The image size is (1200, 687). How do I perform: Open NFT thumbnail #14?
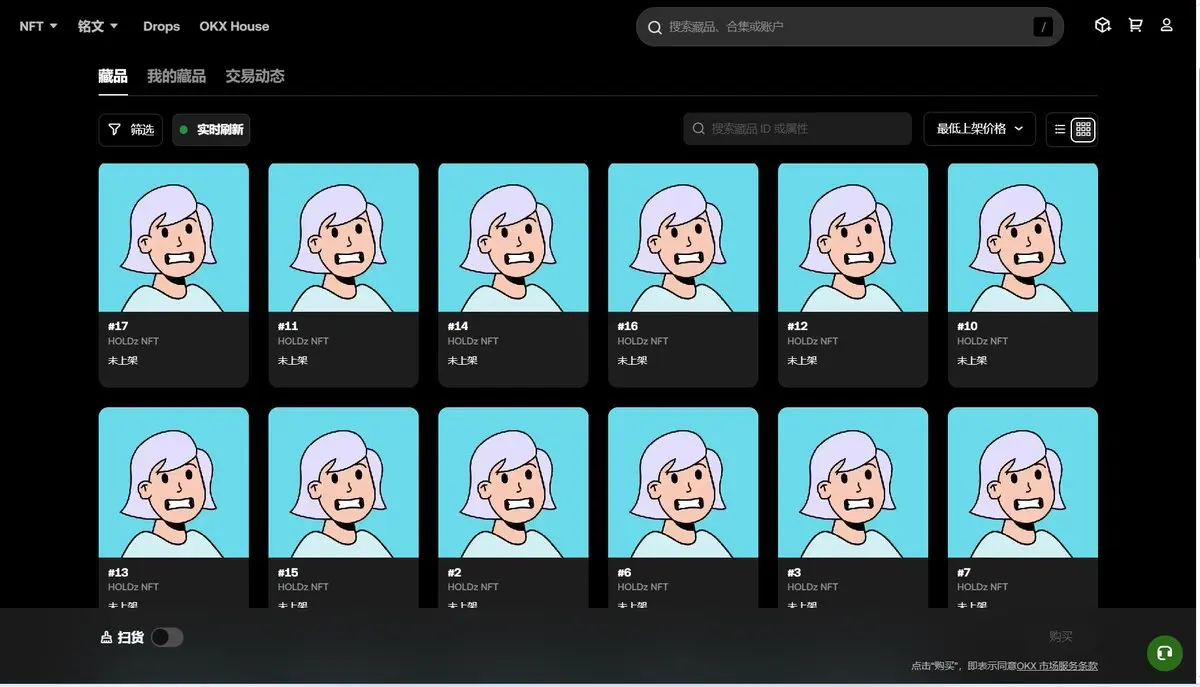(513, 238)
